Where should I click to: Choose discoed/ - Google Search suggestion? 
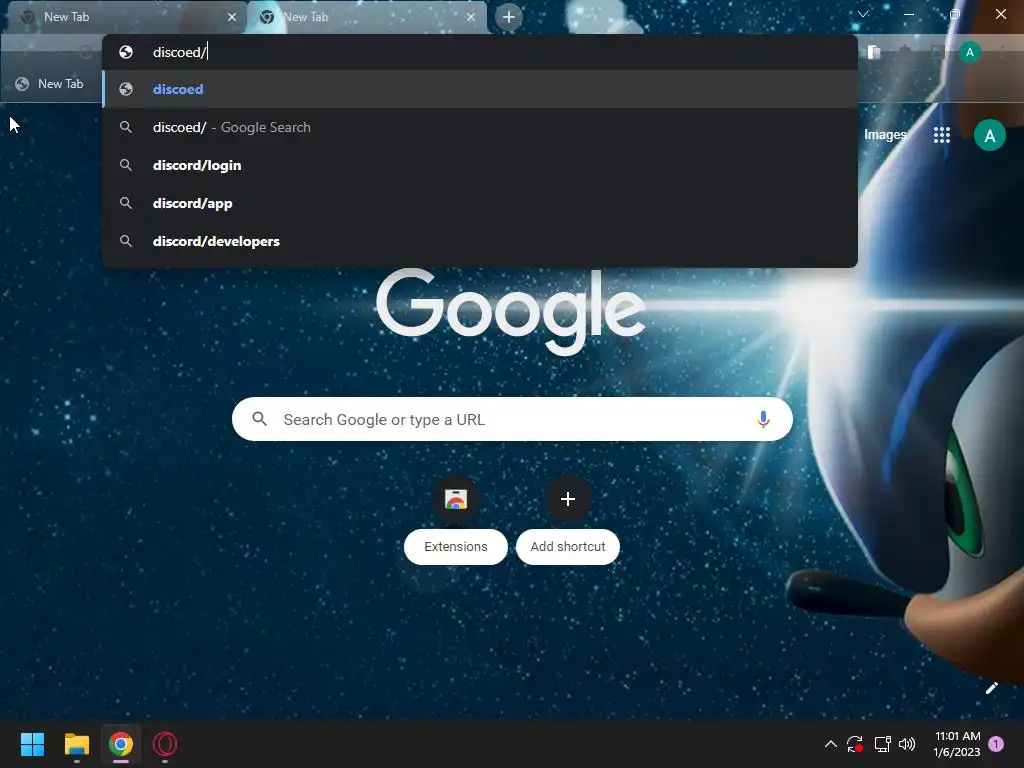pyautogui.click(x=480, y=127)
